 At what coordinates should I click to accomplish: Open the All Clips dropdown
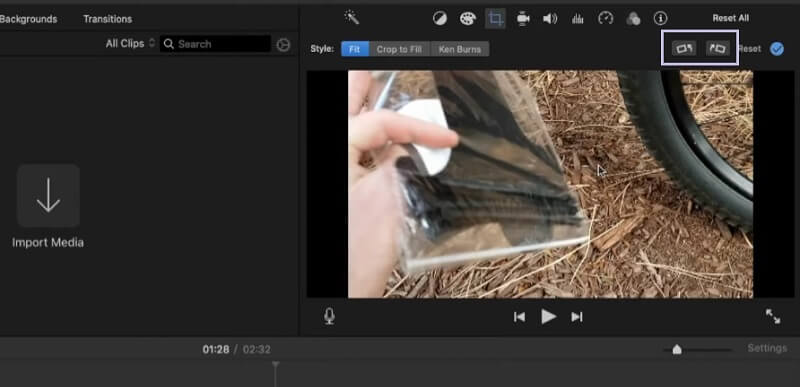tap(130, 44)
